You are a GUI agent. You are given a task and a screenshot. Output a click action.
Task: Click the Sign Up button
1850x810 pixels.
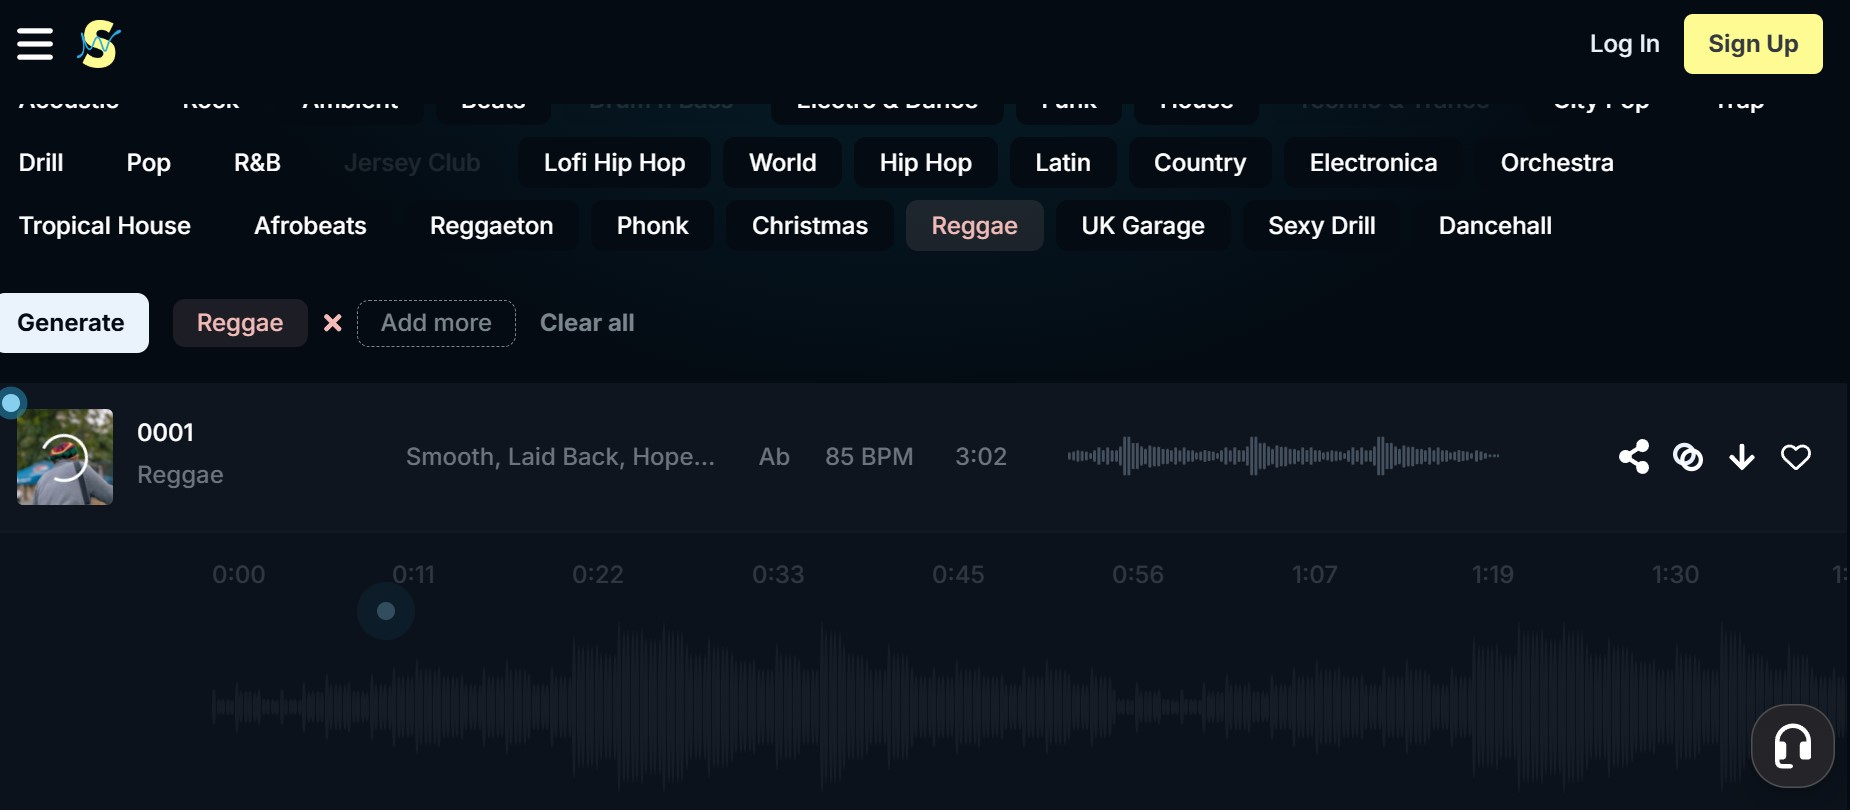click(x=1752, y=44)
